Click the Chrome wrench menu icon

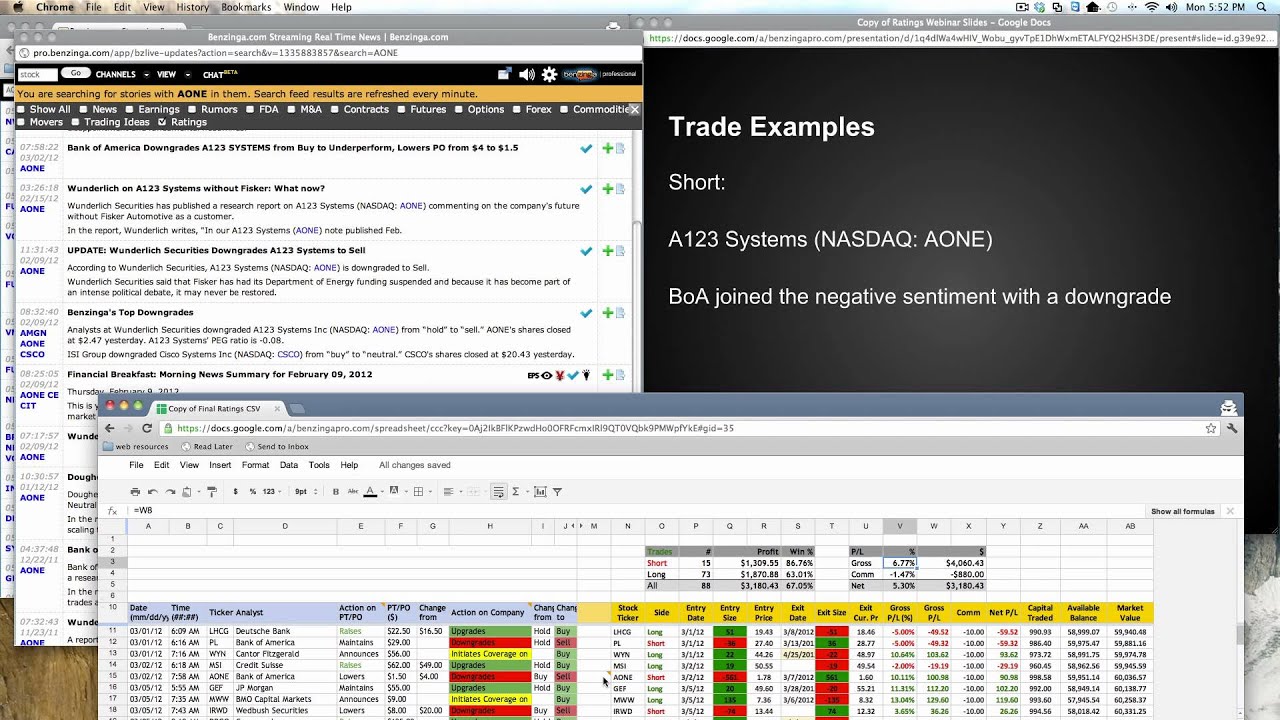click(x=1232, y=428)
